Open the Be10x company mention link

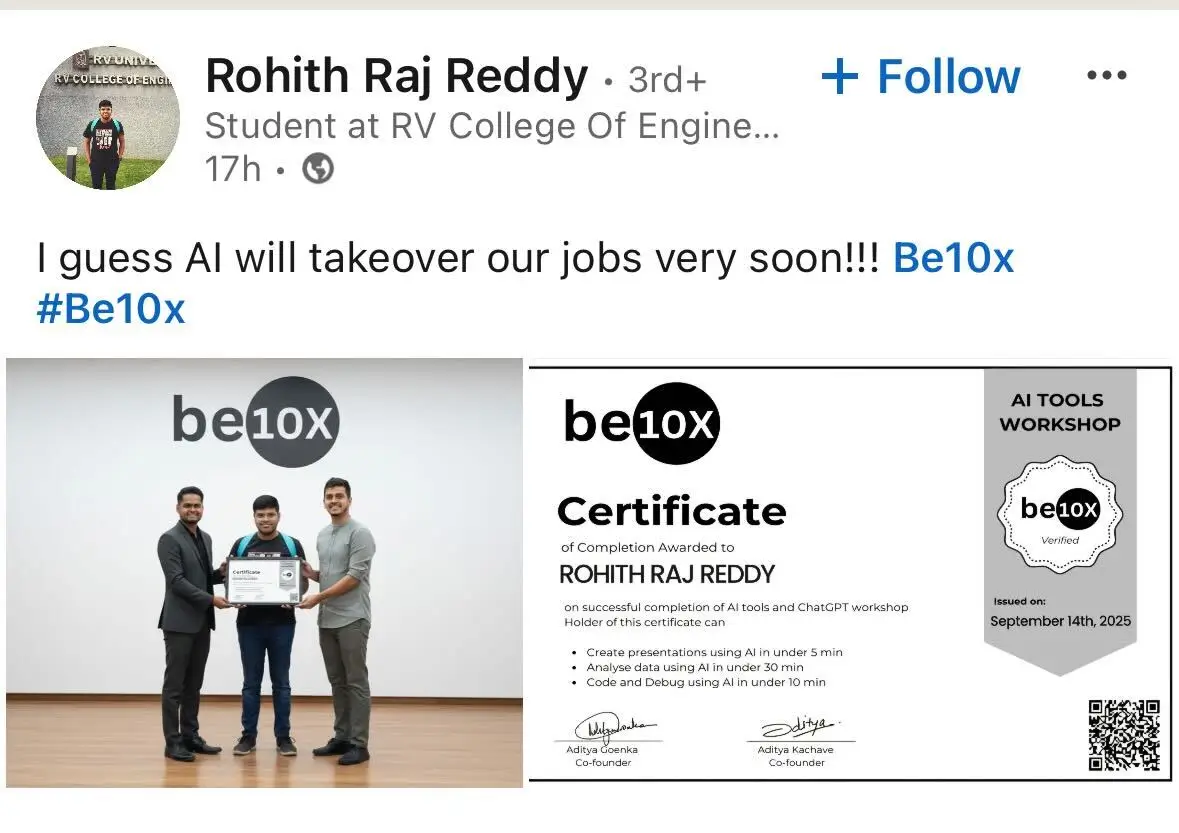click(x=953, y=258)
